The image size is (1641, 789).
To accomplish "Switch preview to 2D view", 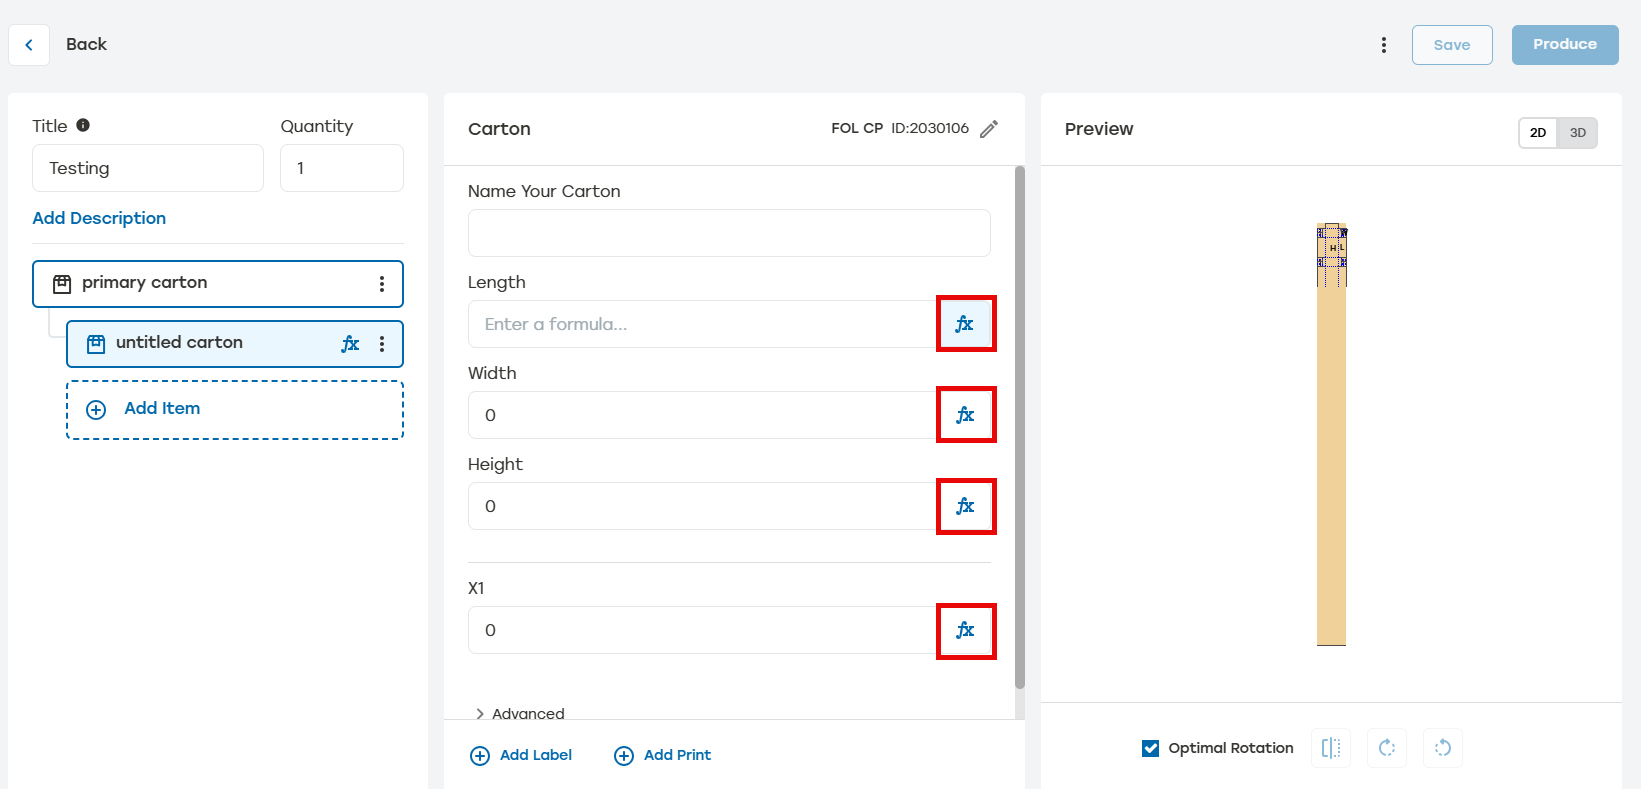I will coord(1538,133).
